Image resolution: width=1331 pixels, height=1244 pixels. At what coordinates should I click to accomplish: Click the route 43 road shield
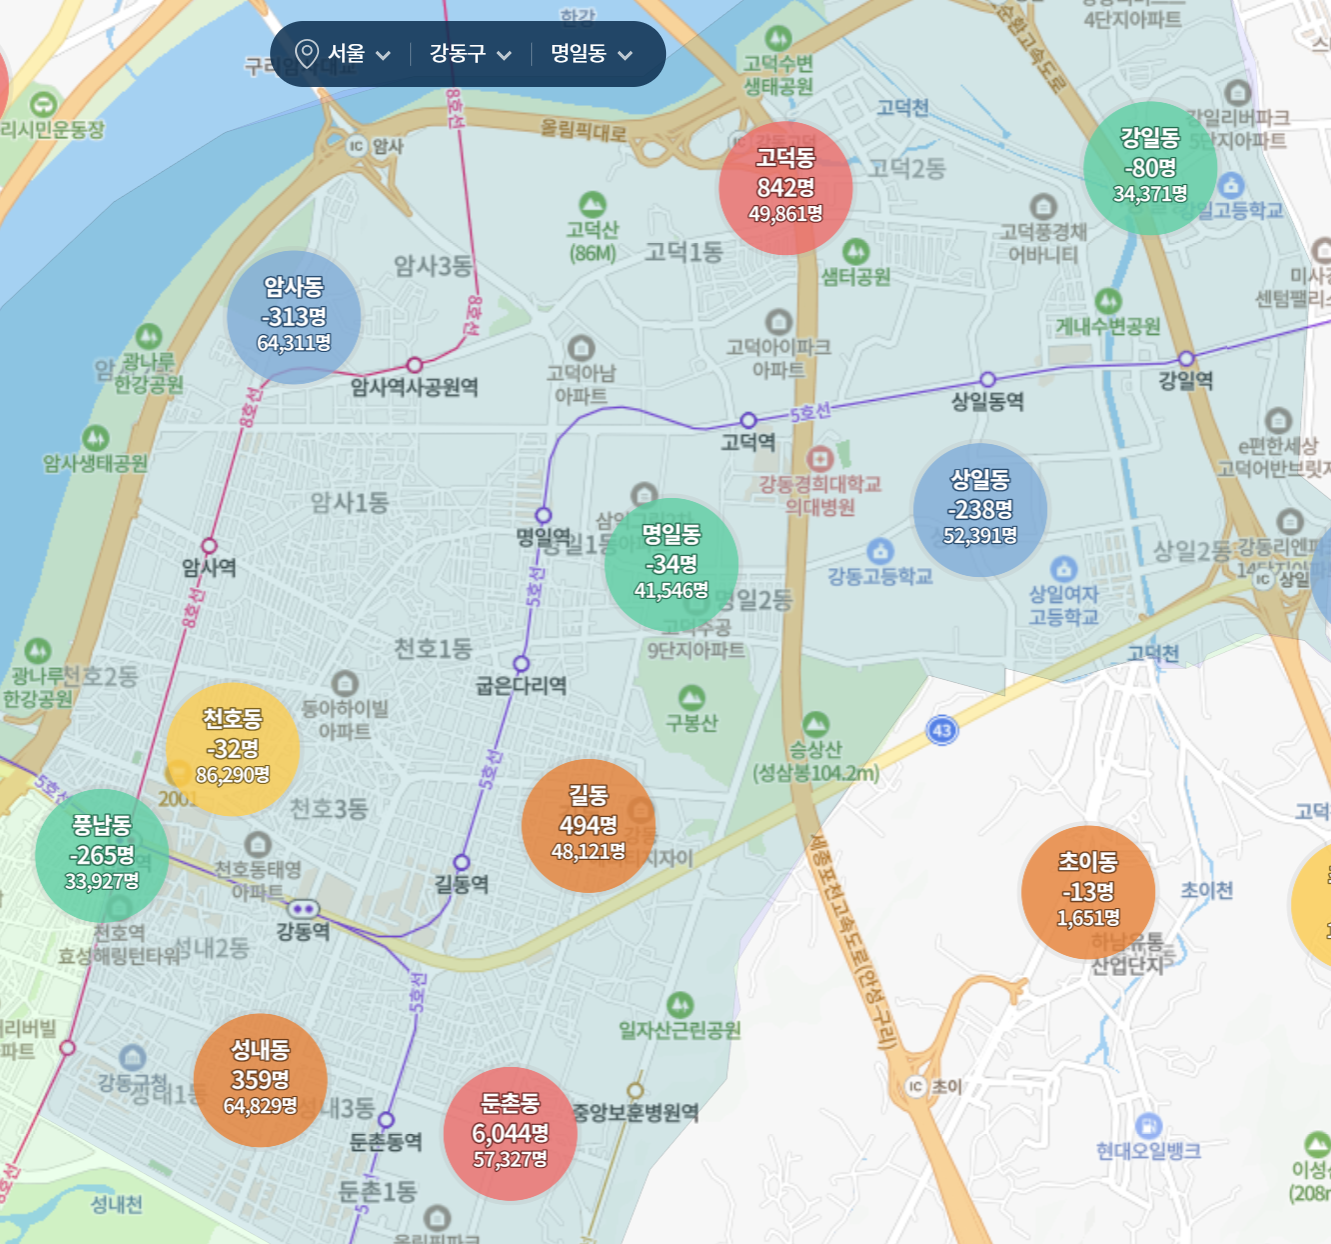(942, 730)
